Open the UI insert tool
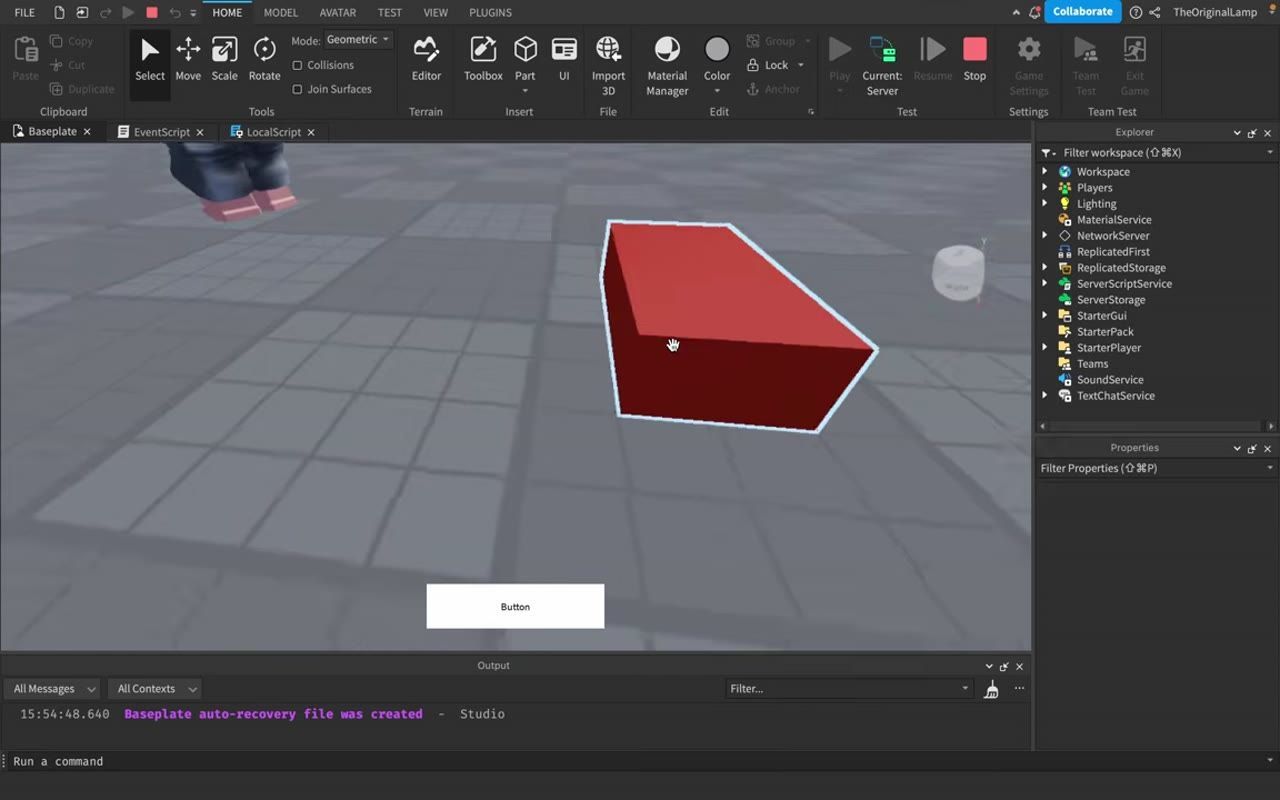The image size is (1280, 800). 564,60
